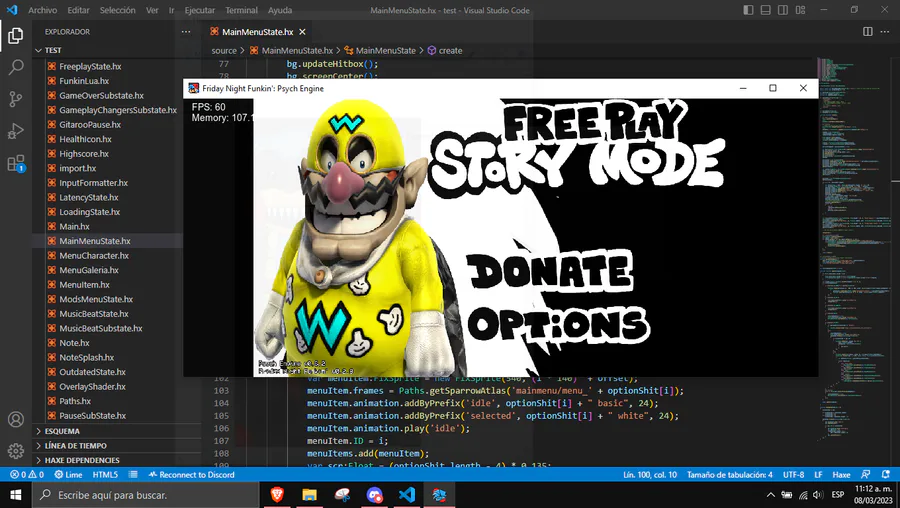Image resolution: width=900 pixels, height=508 pixels.
Task: Click the feedback icon in status bar
Action: (866, 475)
